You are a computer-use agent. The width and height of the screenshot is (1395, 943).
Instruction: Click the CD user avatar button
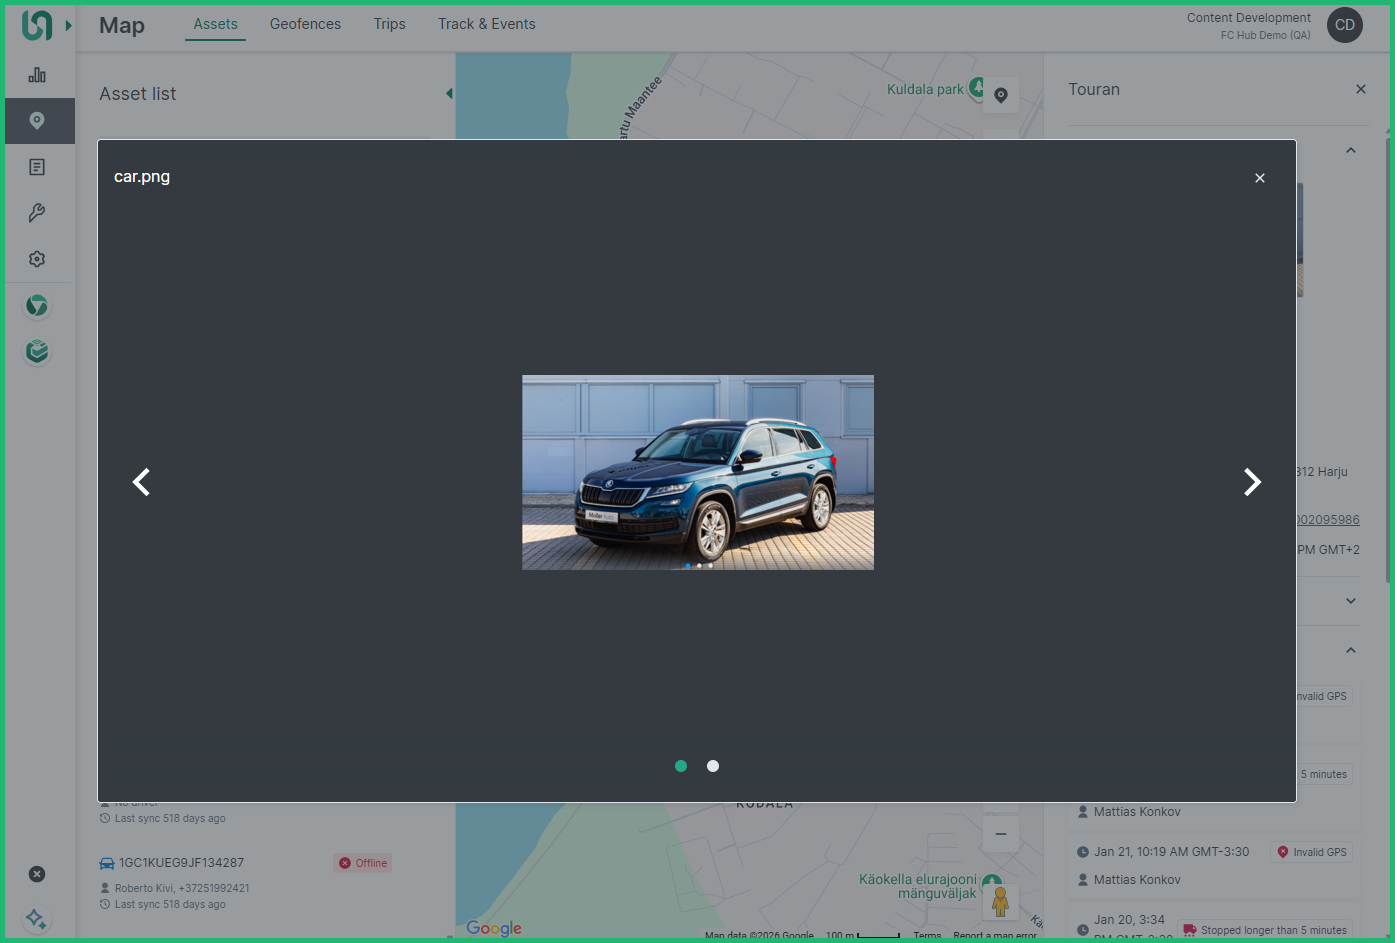pos(1345,25)
